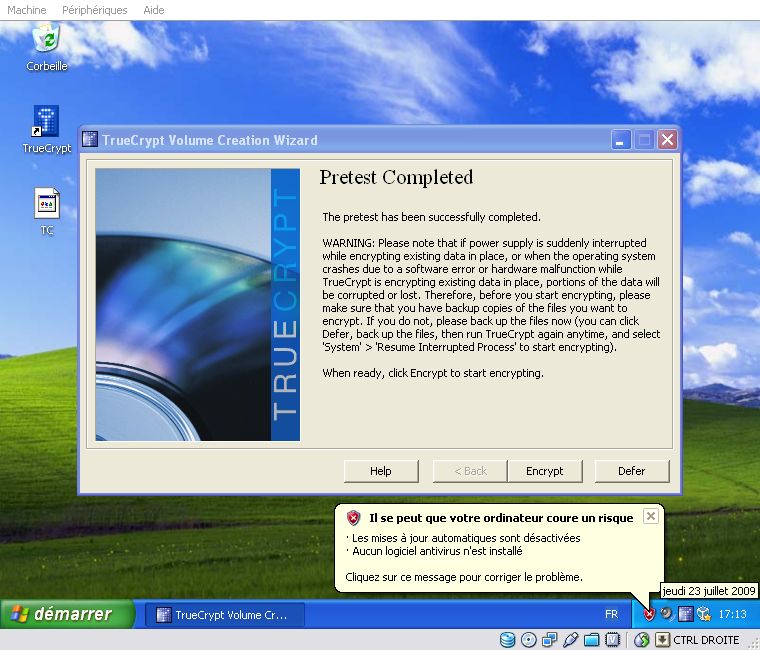Click 'Cliquez sur ce message' balloon text
The width and height of the screenshot is (760, 650).
point(464,577)
